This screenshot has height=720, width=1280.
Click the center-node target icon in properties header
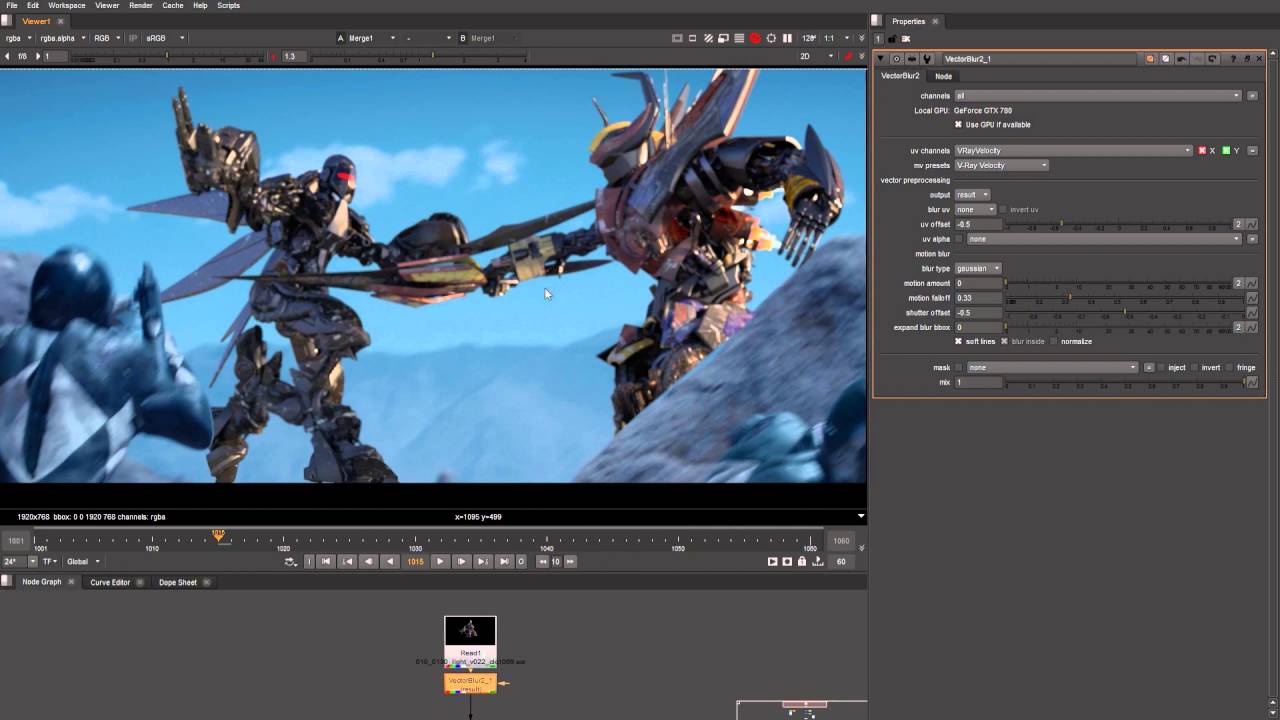pyautogui.click(x=896, y=59)
